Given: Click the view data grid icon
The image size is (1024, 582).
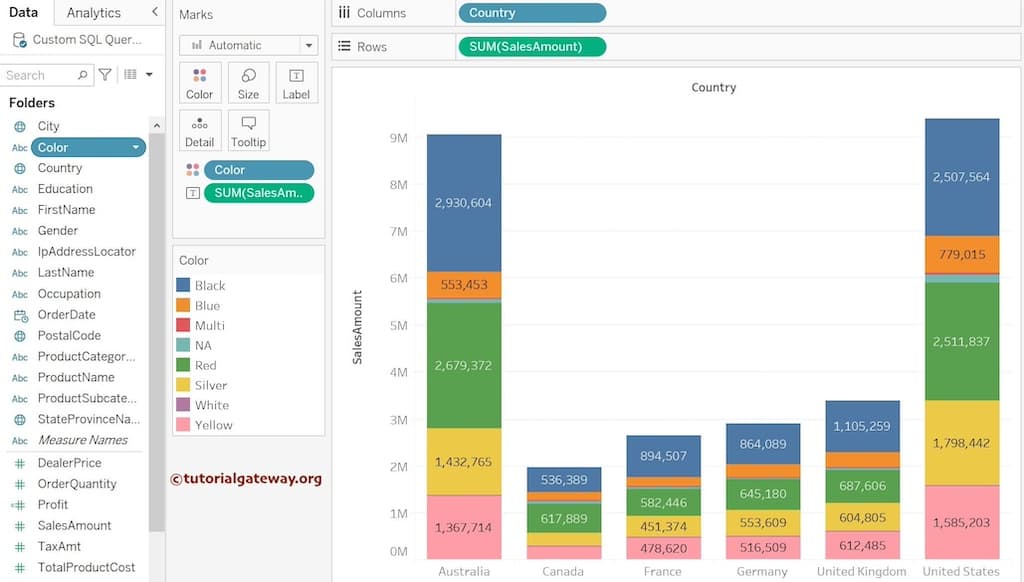Looking at the screenshot, I should [x=133, y=74].
